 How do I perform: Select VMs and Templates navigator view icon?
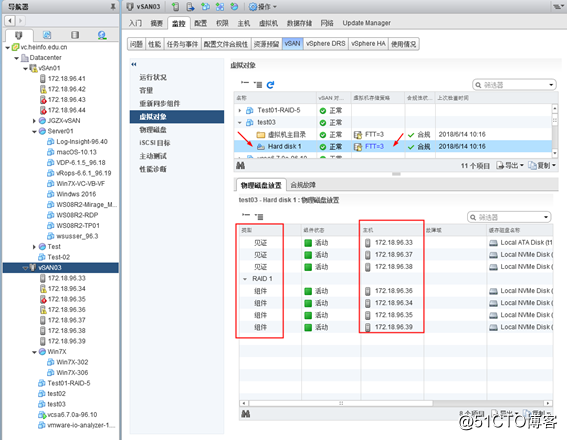47,35
